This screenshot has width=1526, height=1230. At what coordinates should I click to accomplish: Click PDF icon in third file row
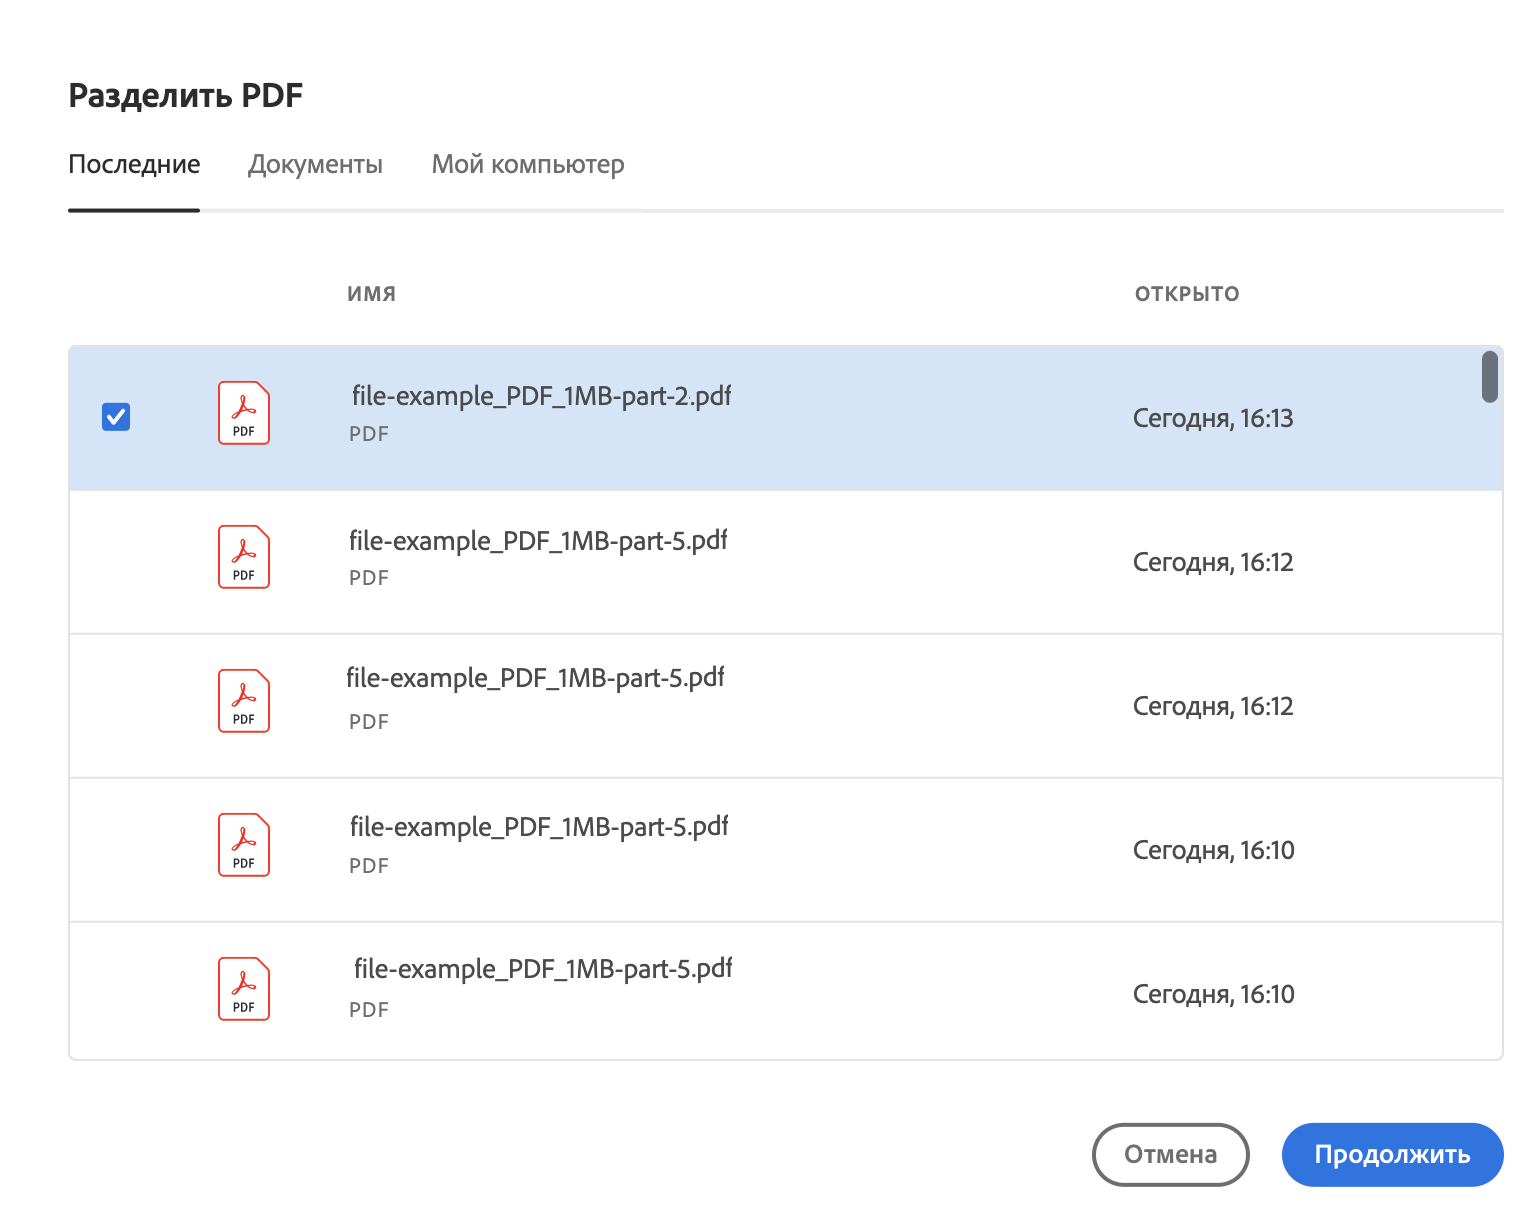click(x=244, y=701)
